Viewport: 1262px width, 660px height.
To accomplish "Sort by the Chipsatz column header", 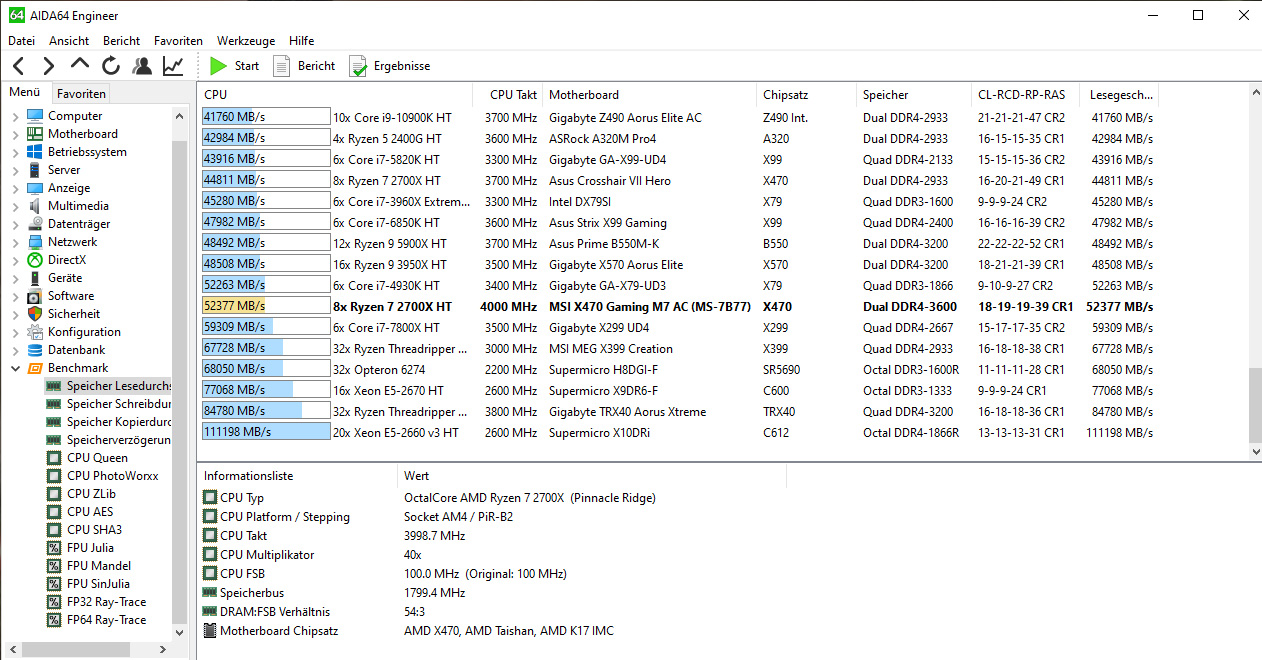I will 807,95.
